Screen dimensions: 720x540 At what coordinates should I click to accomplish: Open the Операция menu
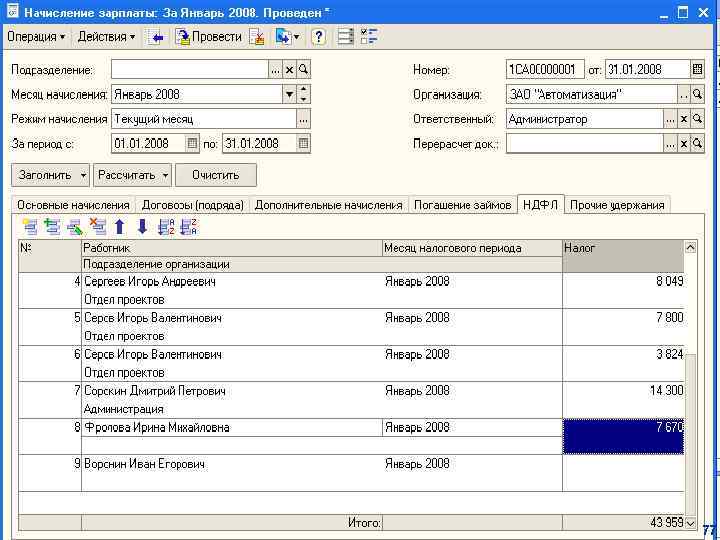[x=36, y=37]
